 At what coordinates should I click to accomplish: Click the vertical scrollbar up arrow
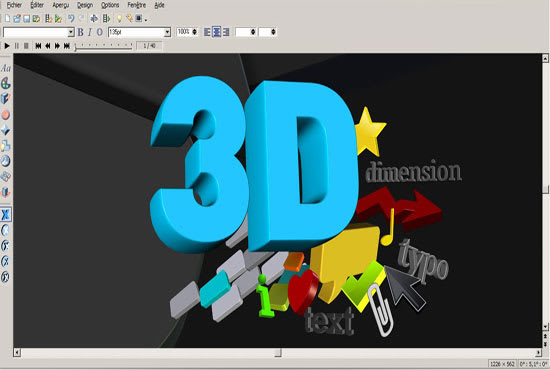545,58
